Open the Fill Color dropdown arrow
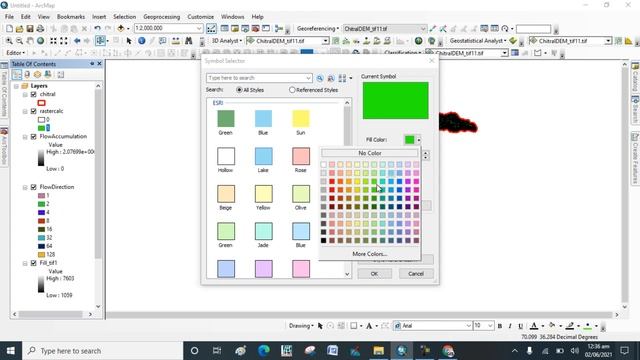Screen dimensions: 640x360 click(x=418, y=140)
